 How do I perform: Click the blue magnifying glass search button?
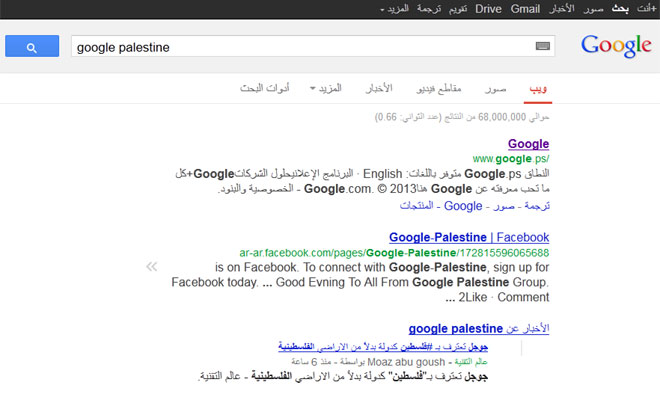31,47
